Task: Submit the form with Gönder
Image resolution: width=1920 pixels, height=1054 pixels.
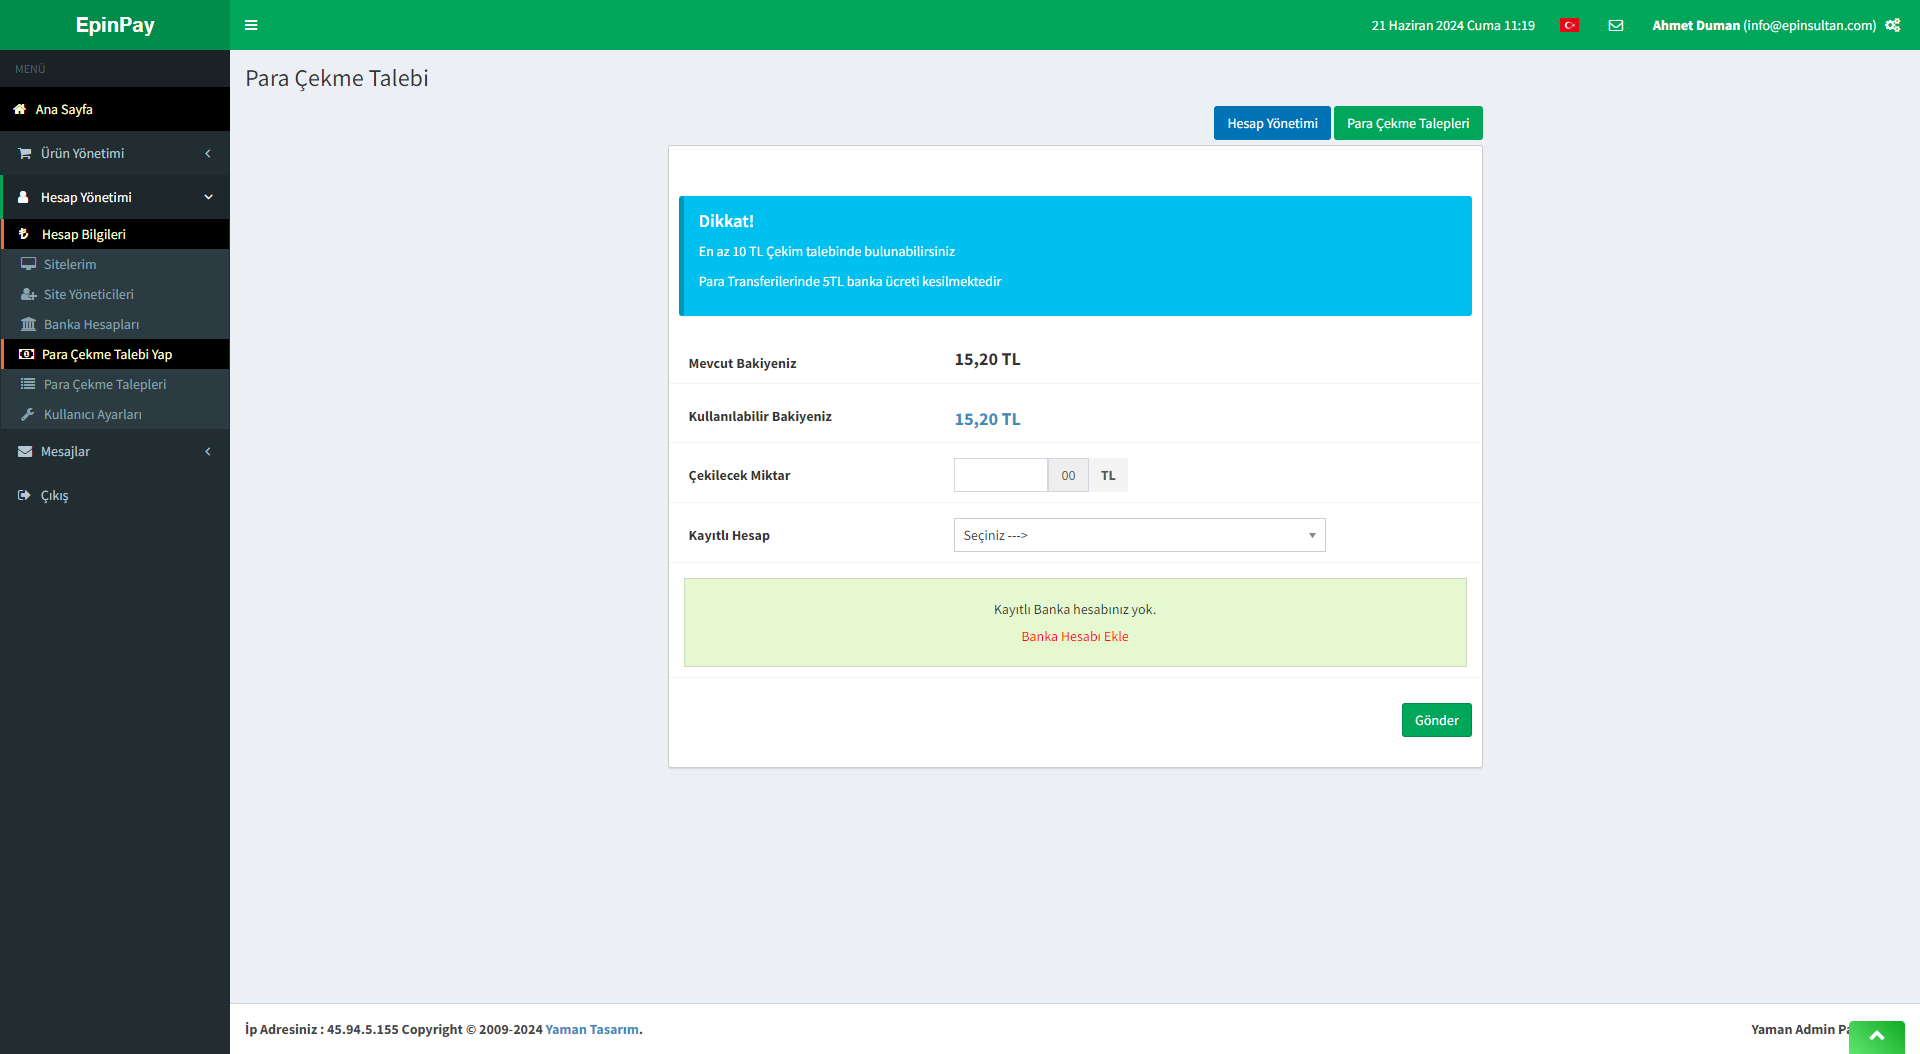Action: pos(1436,720)
